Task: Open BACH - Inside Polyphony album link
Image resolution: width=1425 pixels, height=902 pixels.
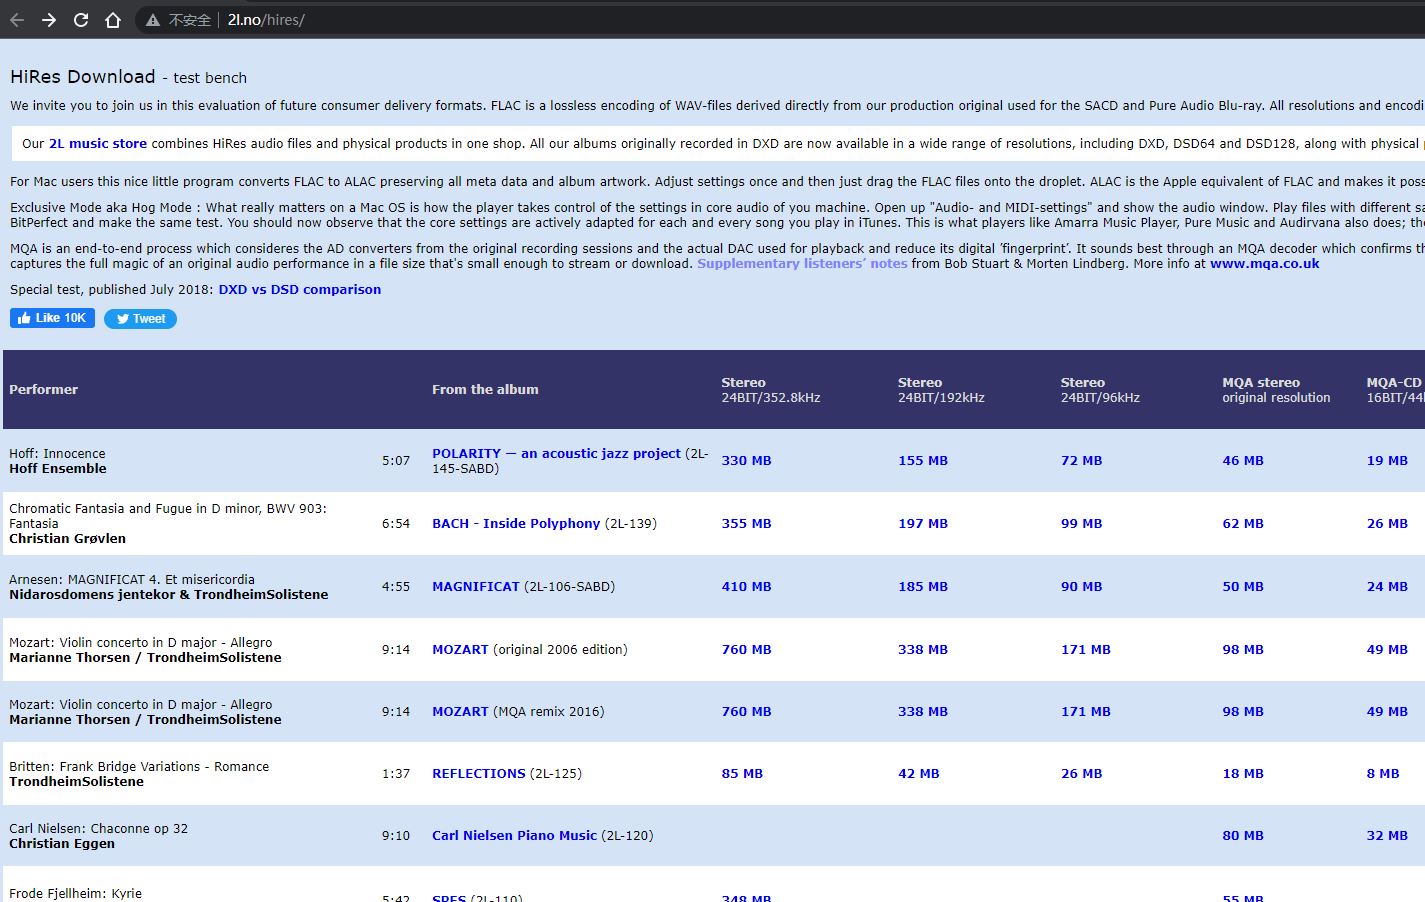Action: 516,524
